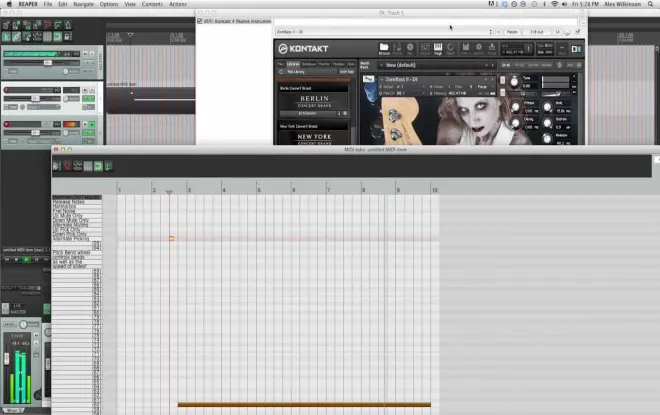Toggle the metronome in REAPER toolbar
660x415 pixels.
[x=68, y=24]
